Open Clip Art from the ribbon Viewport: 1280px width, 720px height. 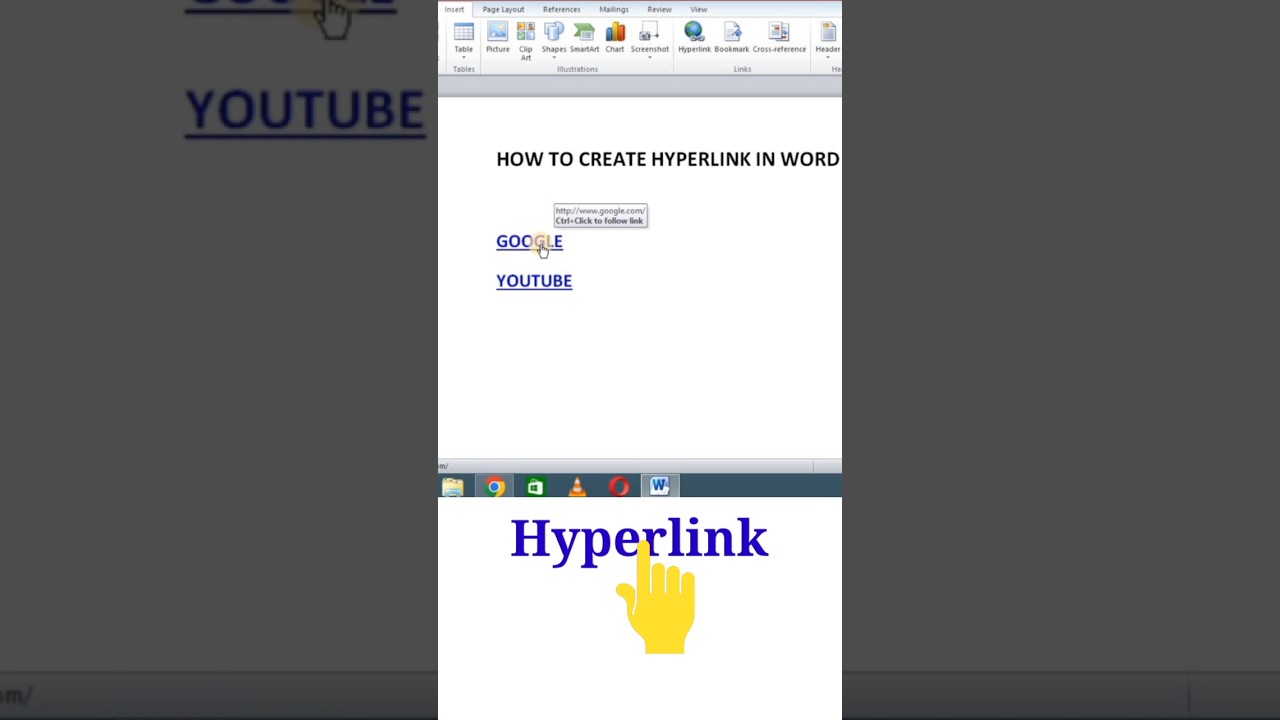(x=525, y=41)
